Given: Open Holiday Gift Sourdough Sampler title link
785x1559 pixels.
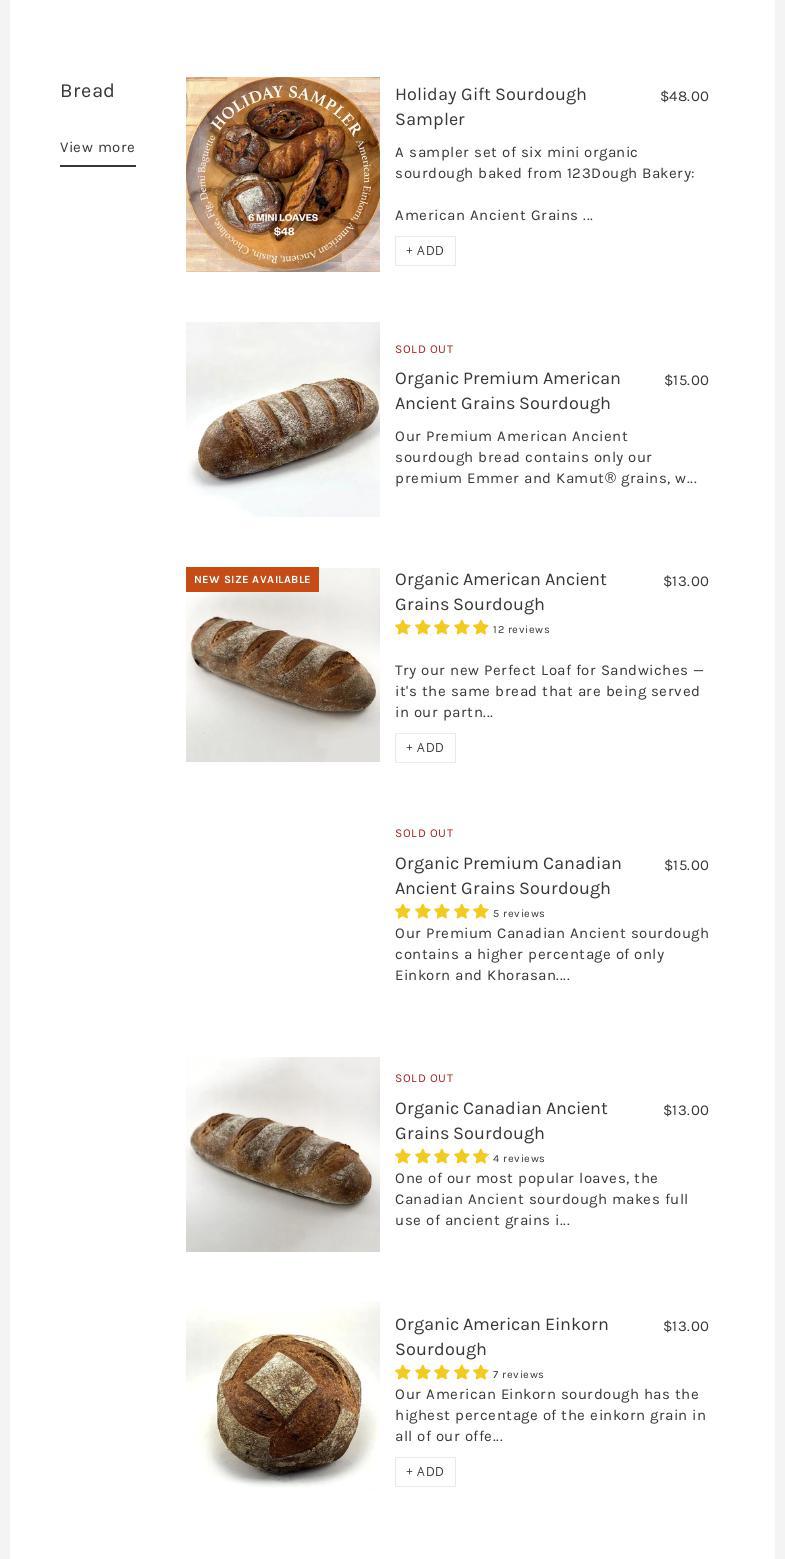Looking at the screenshot, I should (x=490, y=106).
